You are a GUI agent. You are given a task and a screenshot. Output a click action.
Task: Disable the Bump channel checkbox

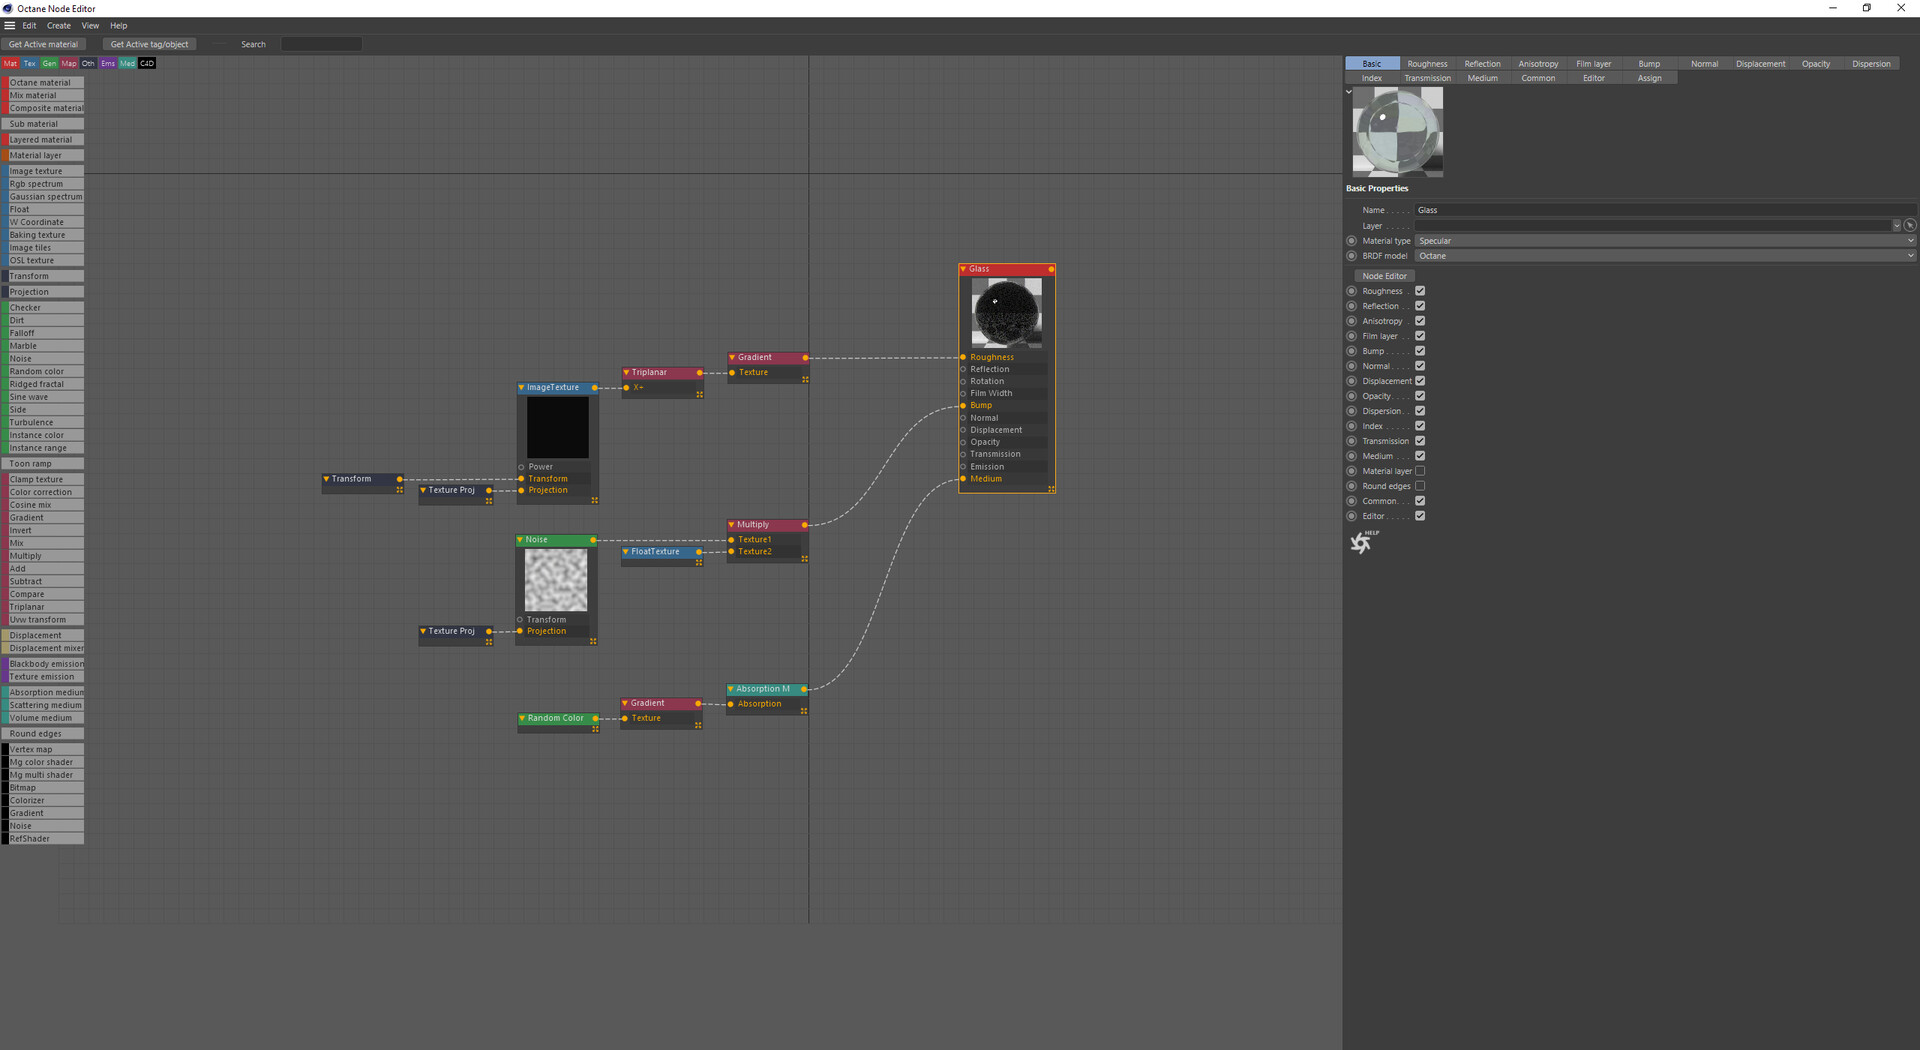tap(1420, 351)
